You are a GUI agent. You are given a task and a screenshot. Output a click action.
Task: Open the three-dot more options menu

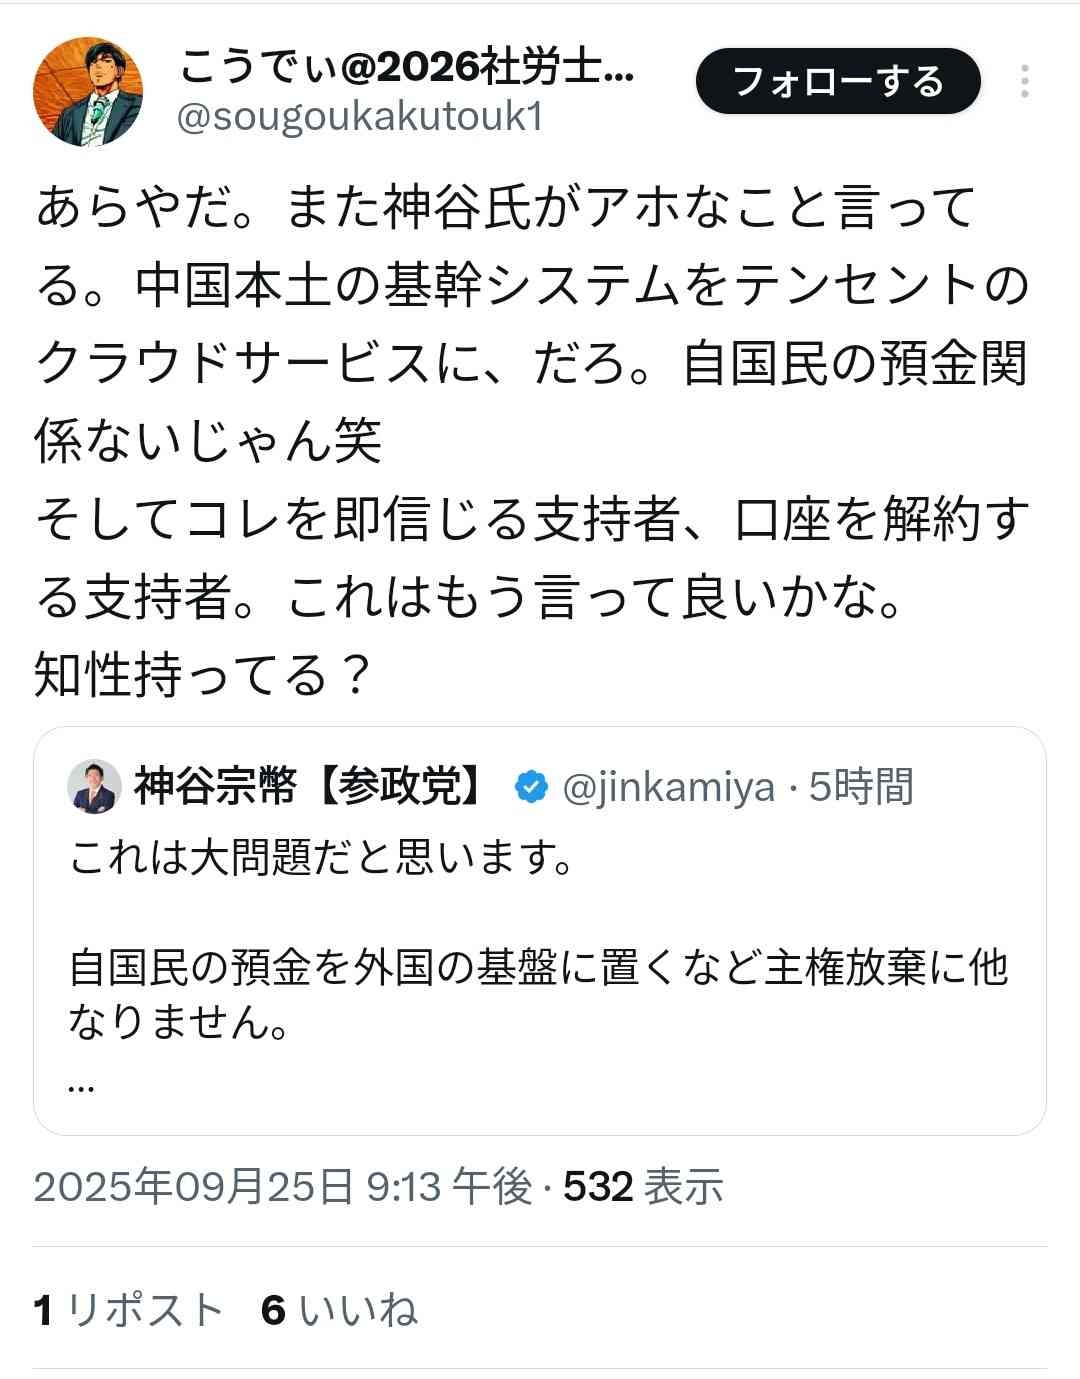[x=1024, y=82]
